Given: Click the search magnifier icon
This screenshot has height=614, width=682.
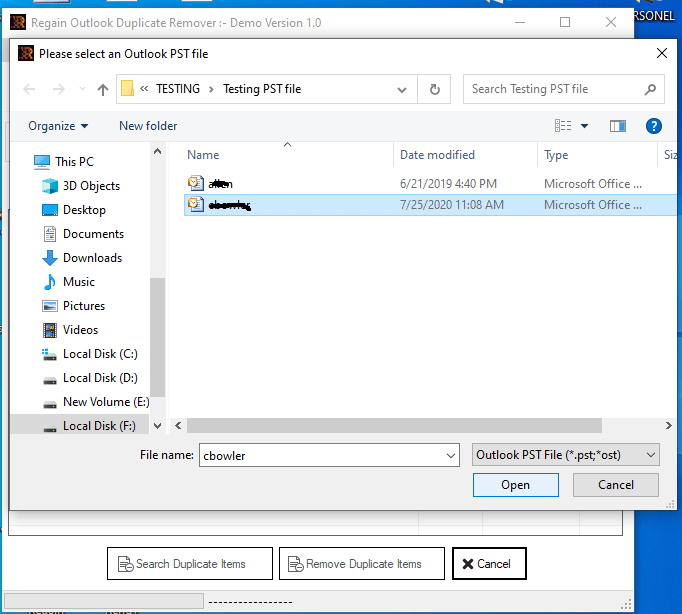Looking at the screenshot, I should tap(650, 89).
